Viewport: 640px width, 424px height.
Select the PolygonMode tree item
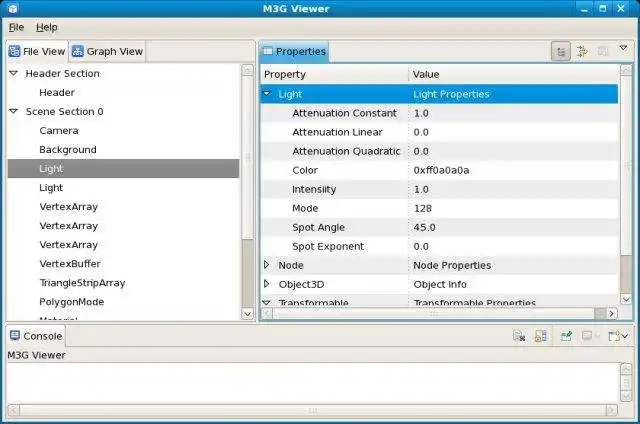pyautogui.click(x=71, y=302)
